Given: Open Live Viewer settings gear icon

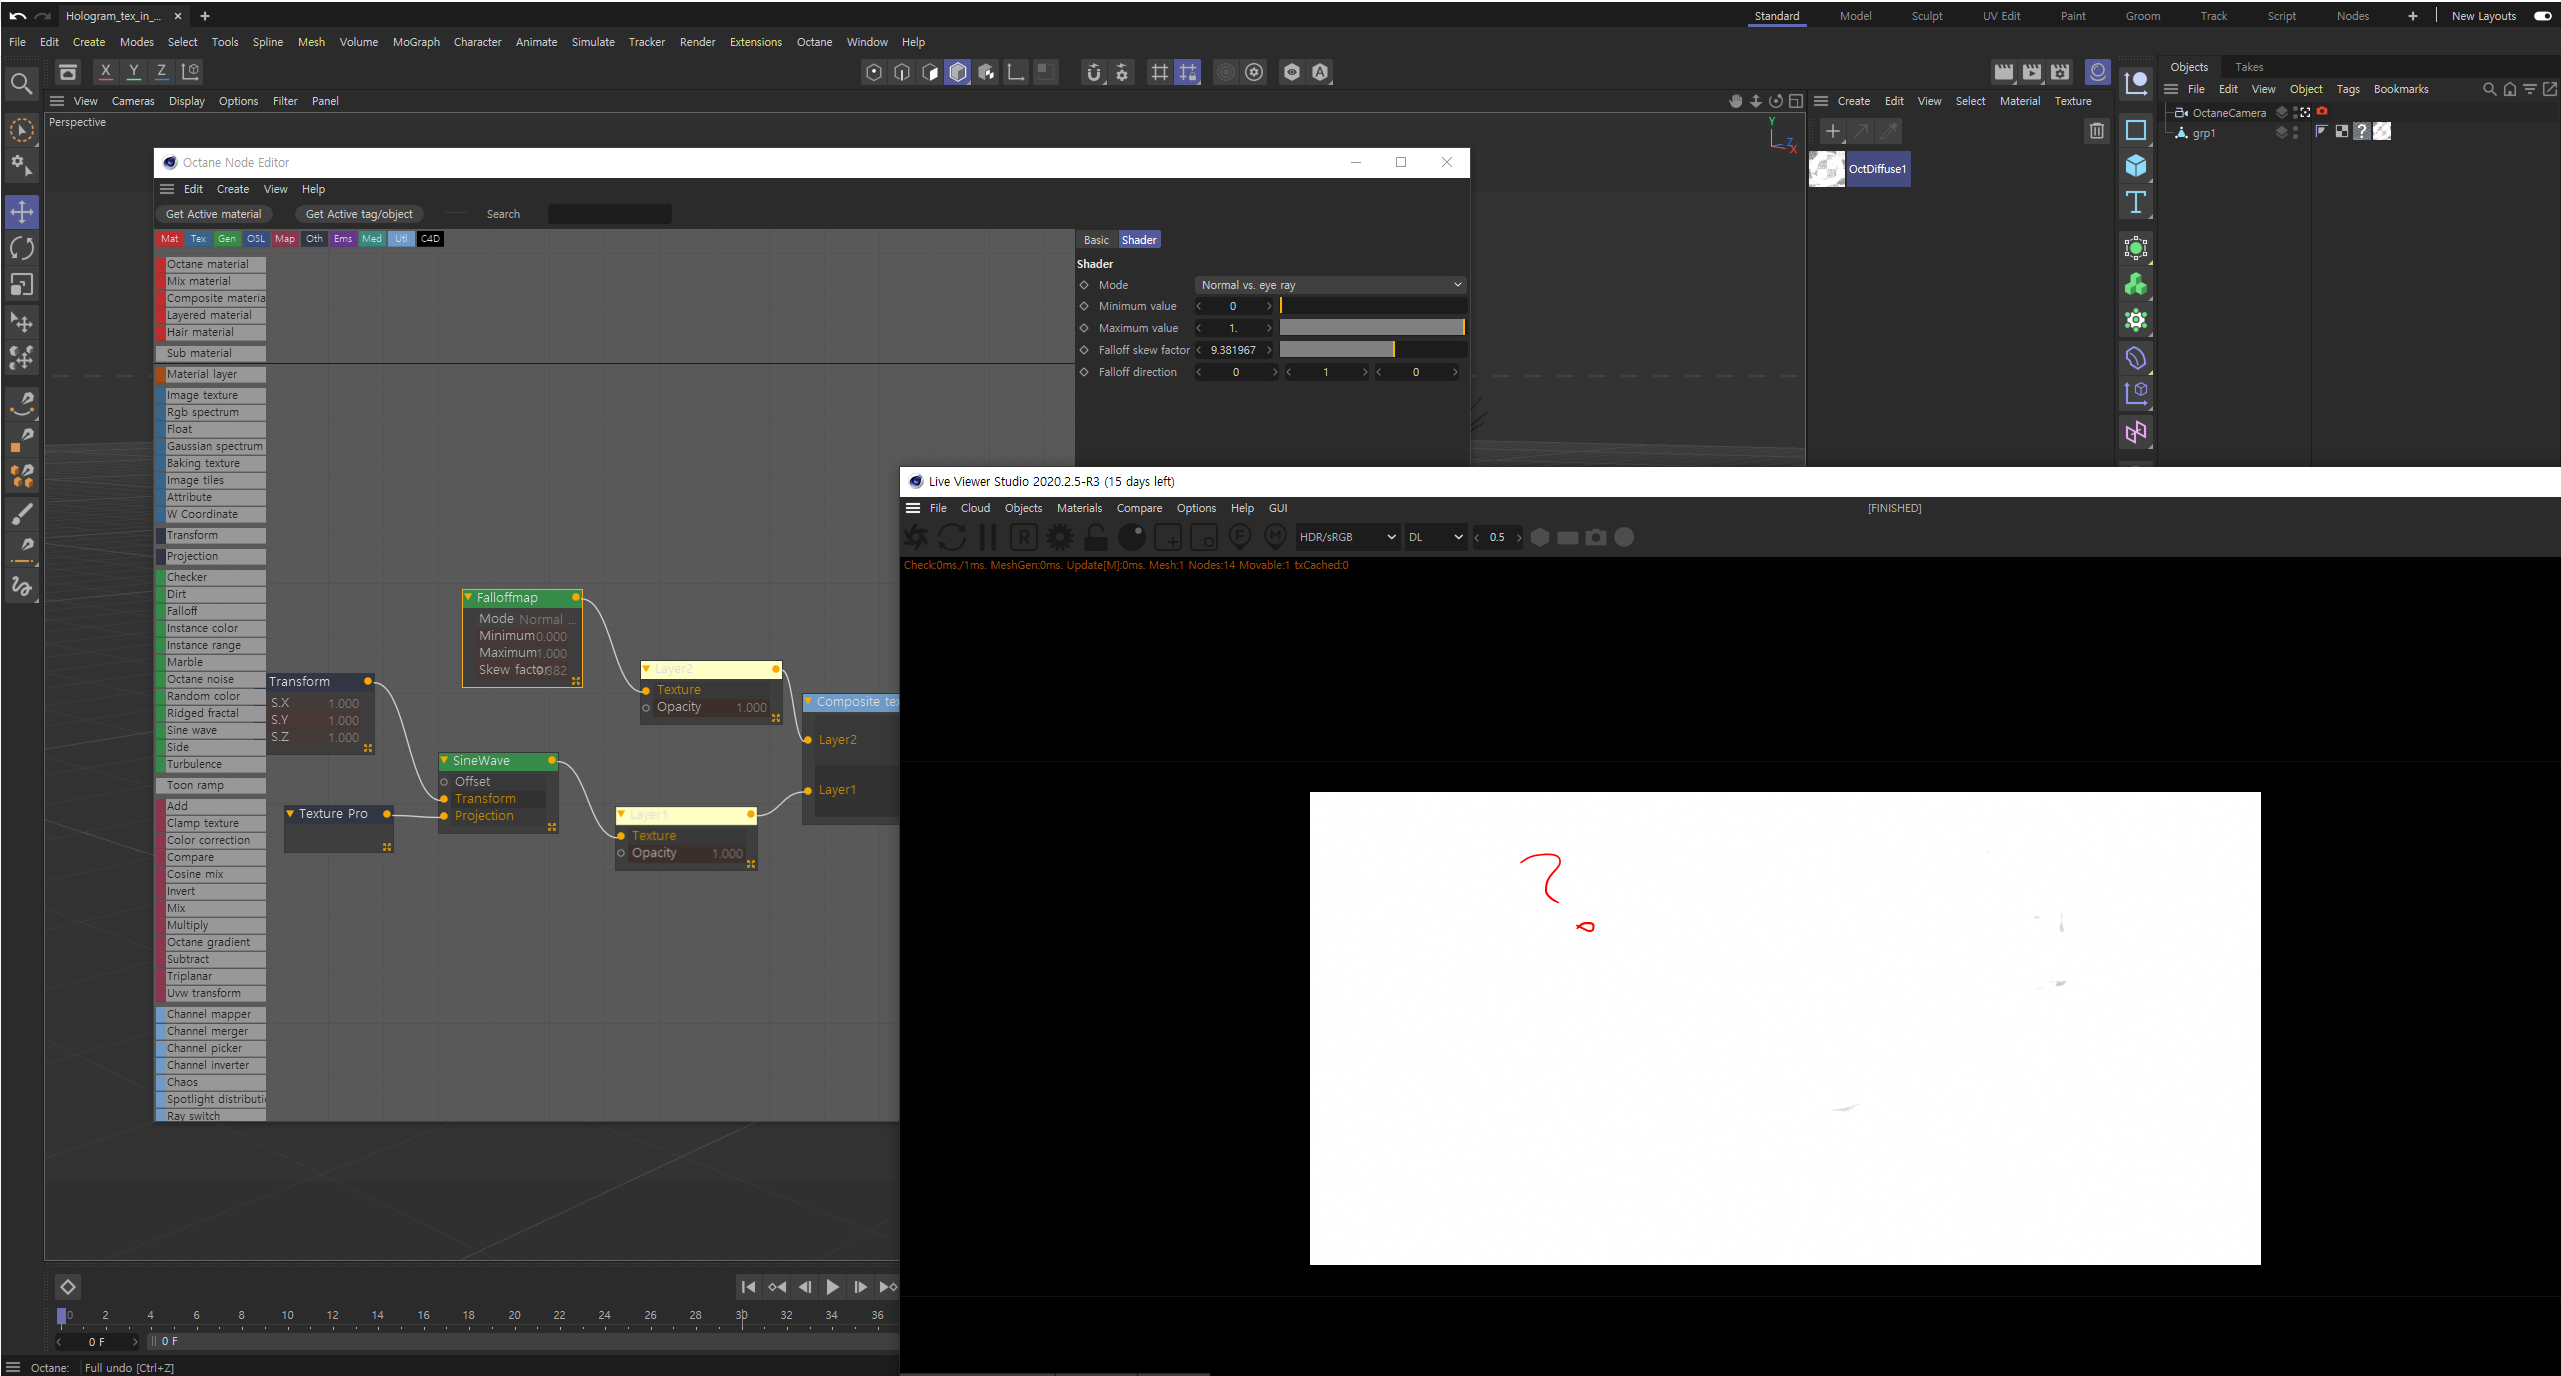Looking at the screenshot, I should coord(1060,537).
